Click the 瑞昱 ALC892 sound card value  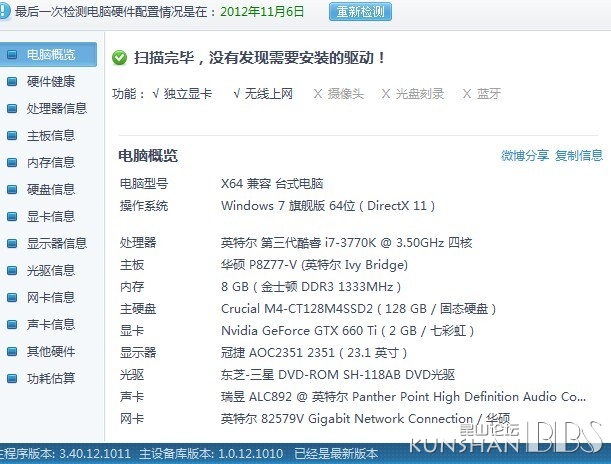pos(403,397)
